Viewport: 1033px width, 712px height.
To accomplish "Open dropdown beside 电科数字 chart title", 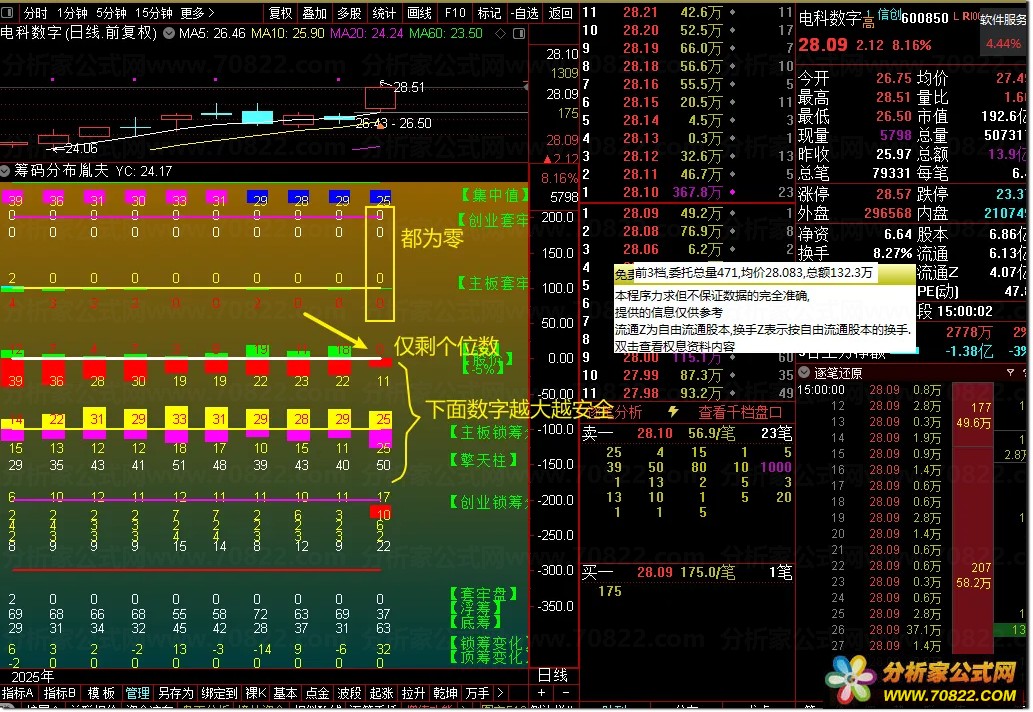I will [x=169, y=33].
